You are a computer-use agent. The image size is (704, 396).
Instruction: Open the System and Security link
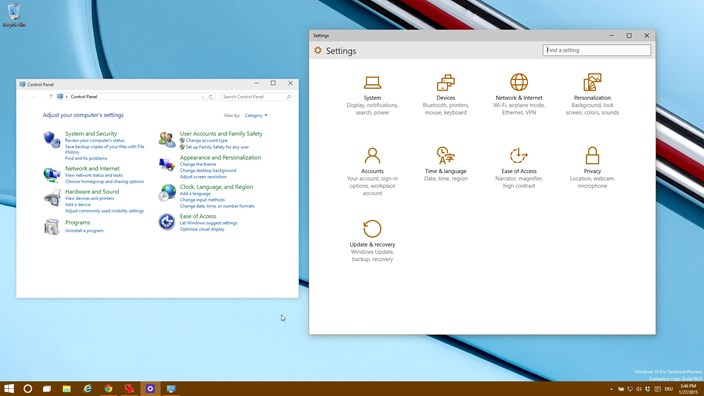click(x=91, y=134)
